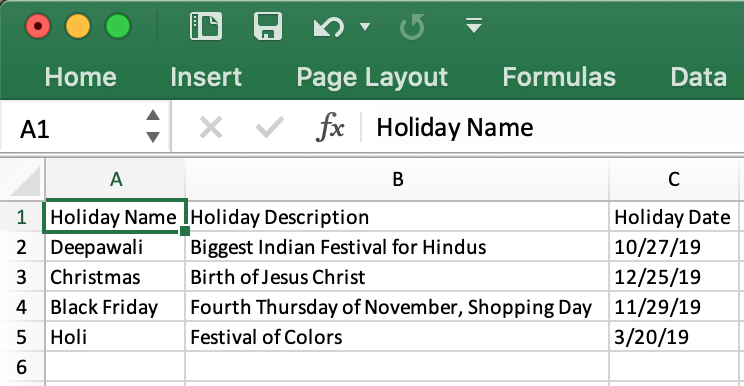
Task: Switch to the Insert tab
Action: (x=206, y=77)
